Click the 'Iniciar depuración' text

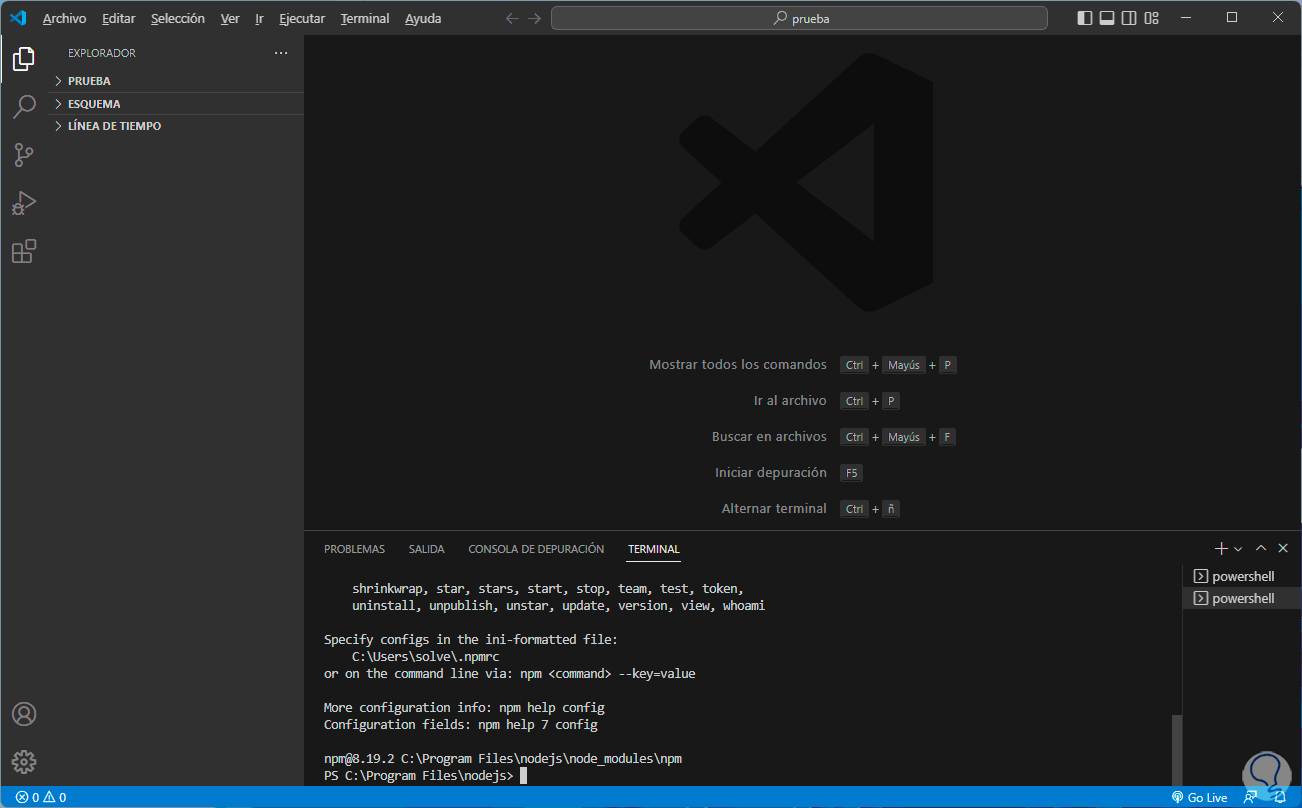771,473
